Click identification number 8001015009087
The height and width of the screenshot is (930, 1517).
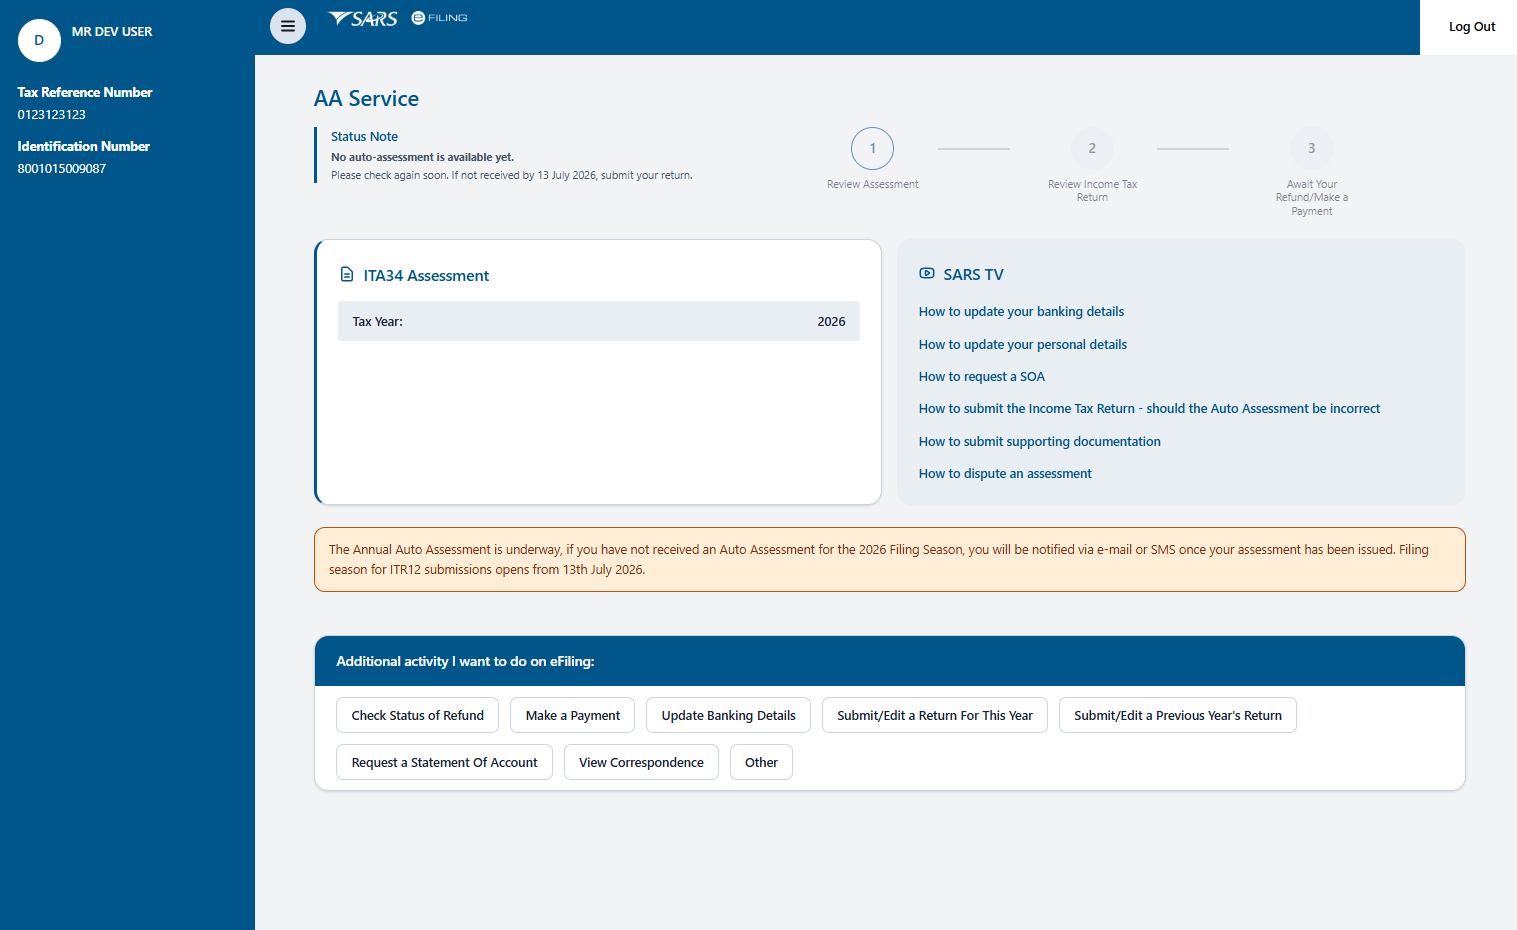click(61, 168)
